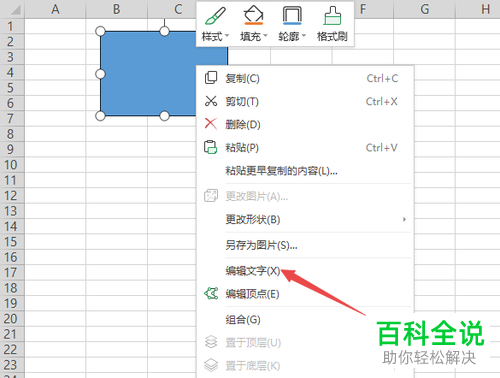The image size is (500, 378).
Task: Select row 23 header
Action: pos(12,365)
